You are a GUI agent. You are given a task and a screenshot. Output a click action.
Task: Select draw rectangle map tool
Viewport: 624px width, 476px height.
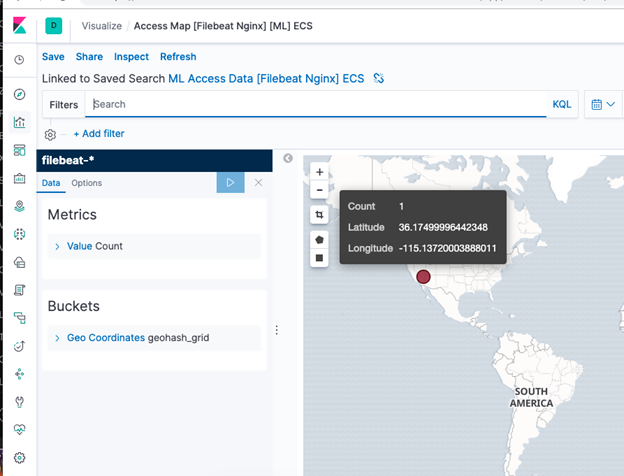coord(319,258)
